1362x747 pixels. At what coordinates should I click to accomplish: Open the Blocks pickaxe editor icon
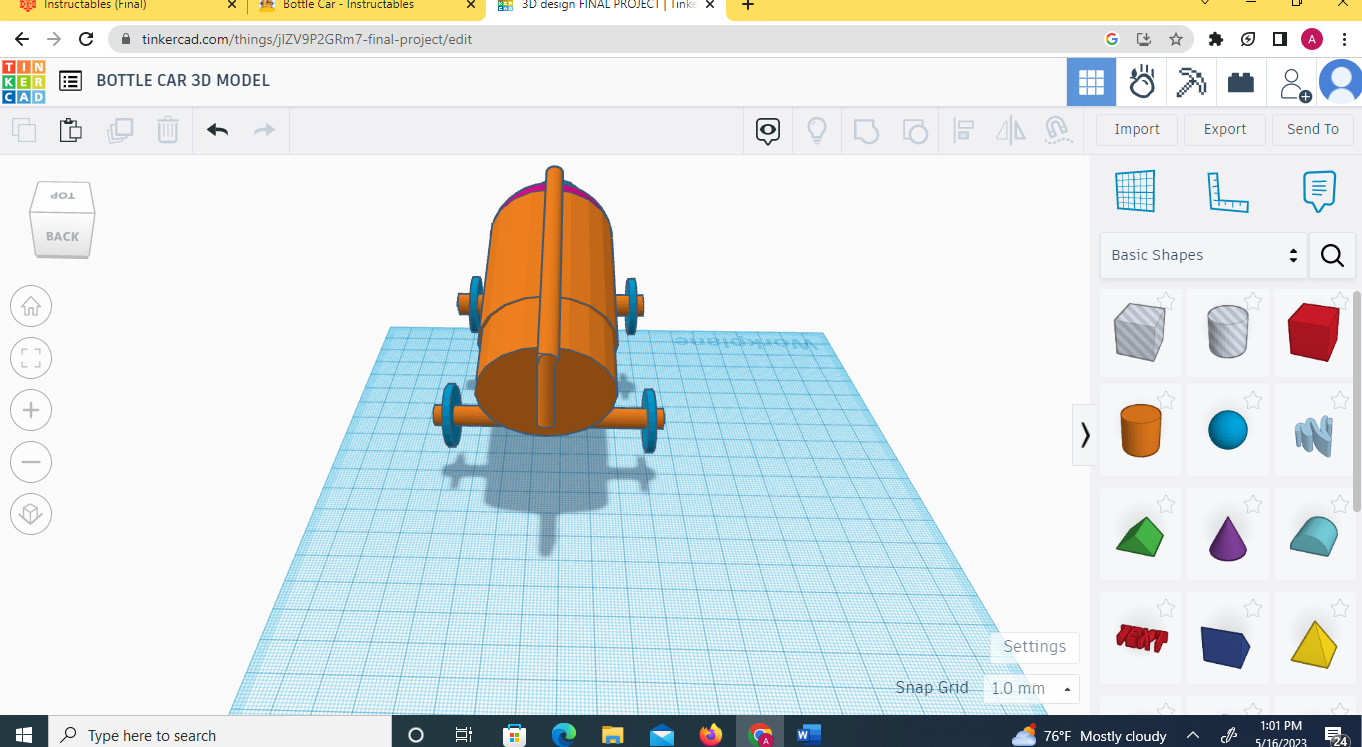(x=1191, y=82)
